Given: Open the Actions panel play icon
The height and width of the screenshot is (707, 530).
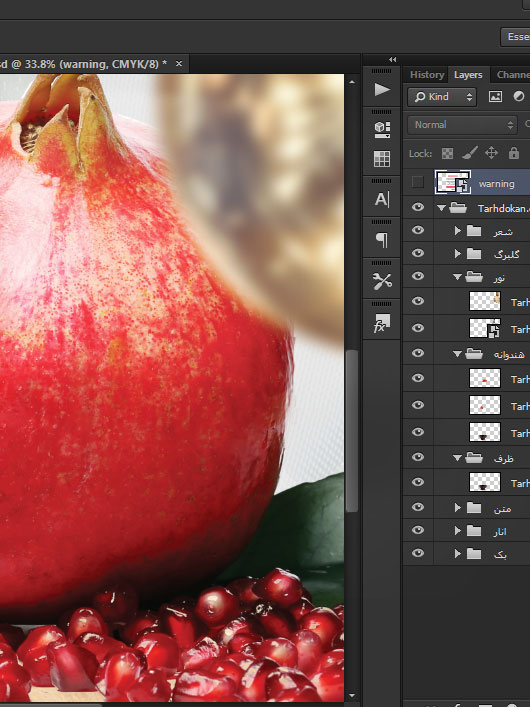Looking at the screenshot, I should click(x=382, y=89).
